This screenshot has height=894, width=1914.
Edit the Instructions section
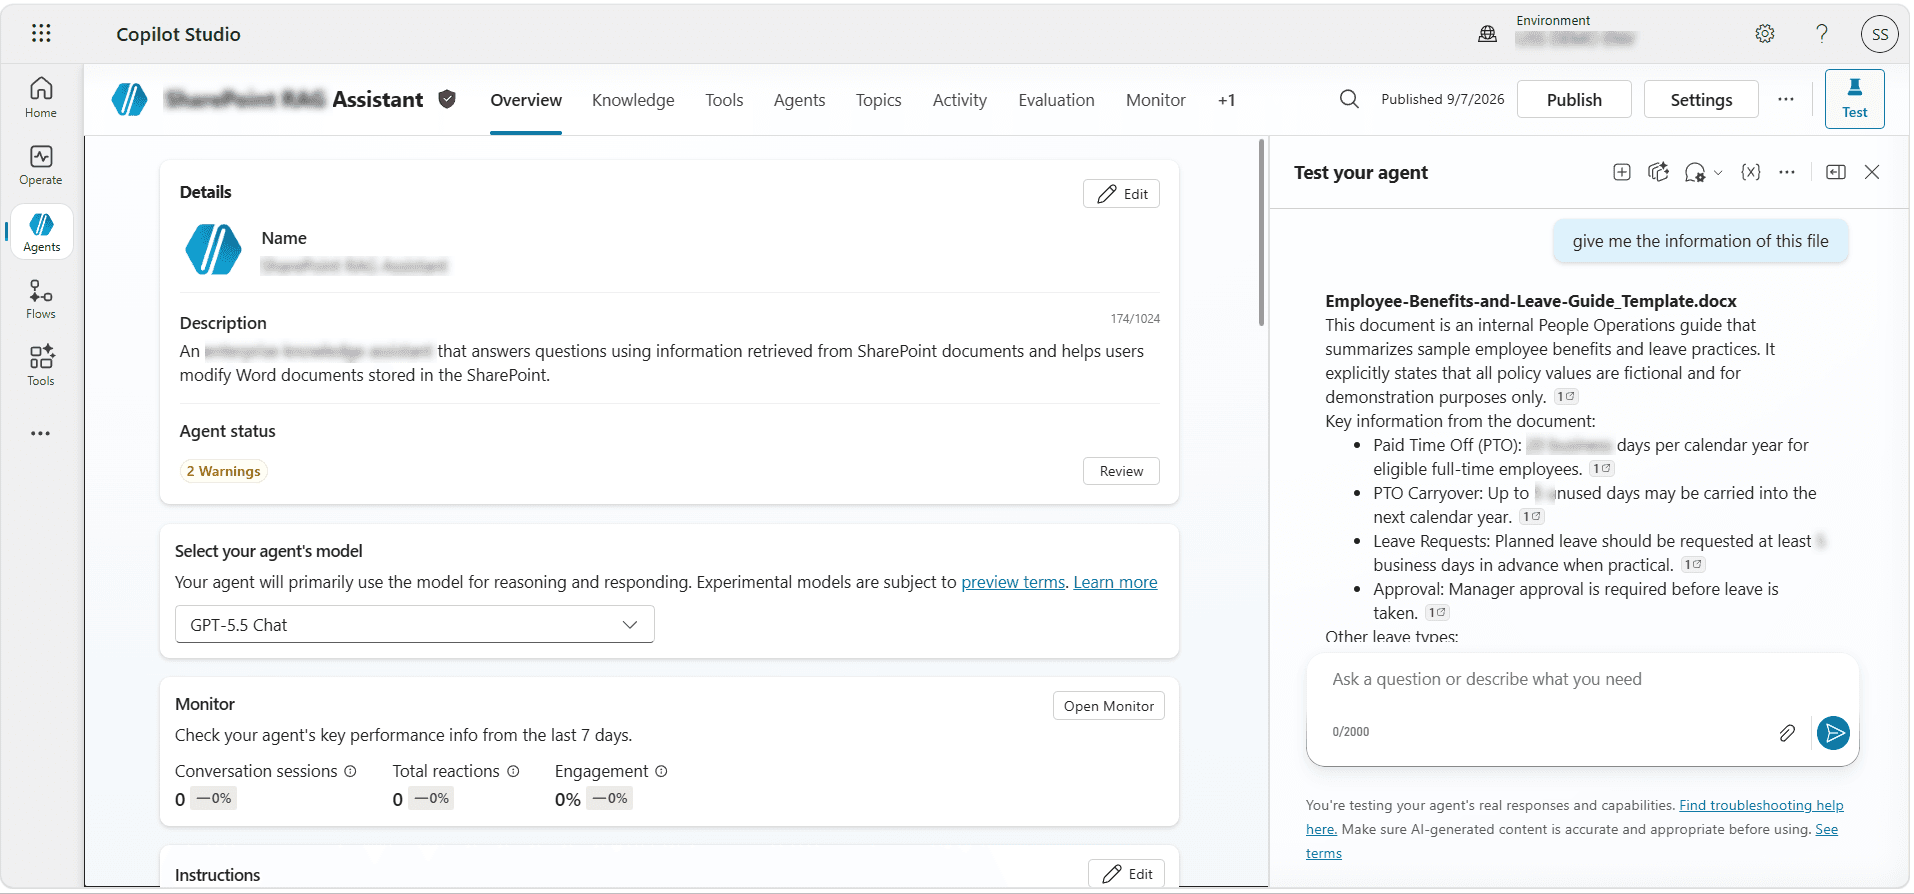tap(1126, 874)
